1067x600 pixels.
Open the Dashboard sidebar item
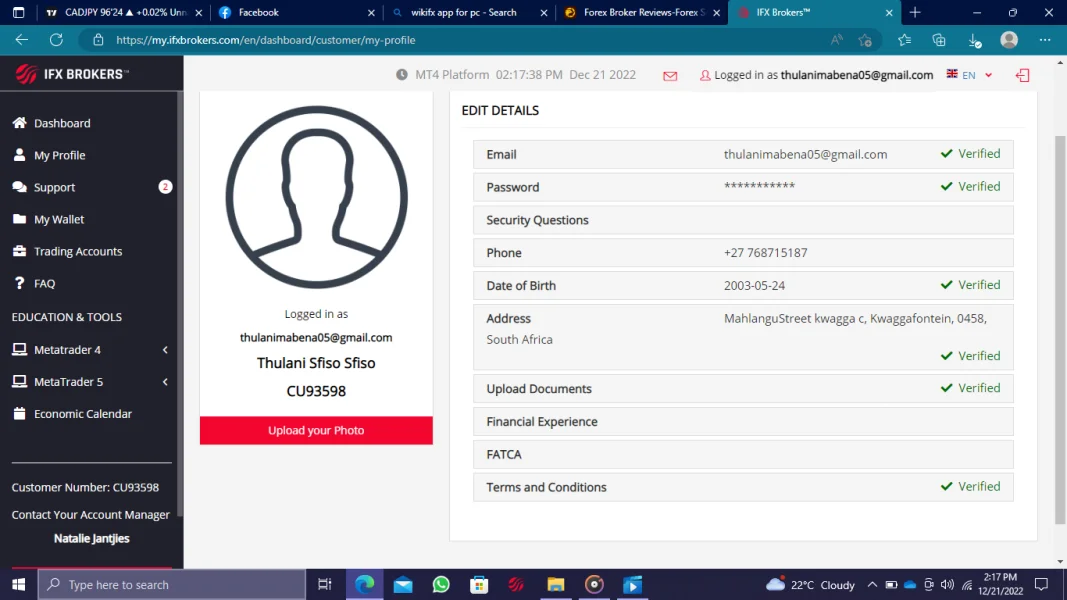[x=61, y=123]
